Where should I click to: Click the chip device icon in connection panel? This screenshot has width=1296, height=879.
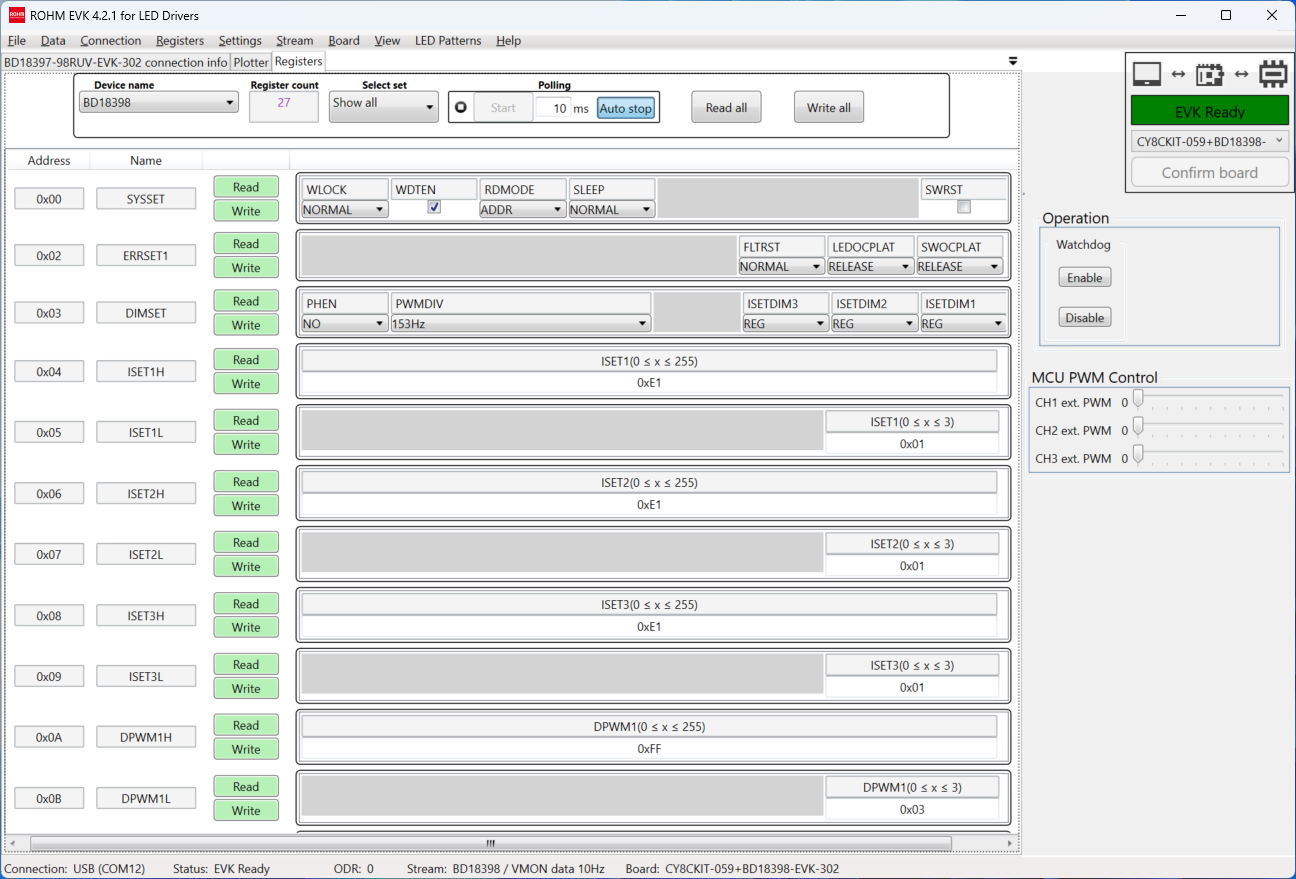pos(1273,74)
